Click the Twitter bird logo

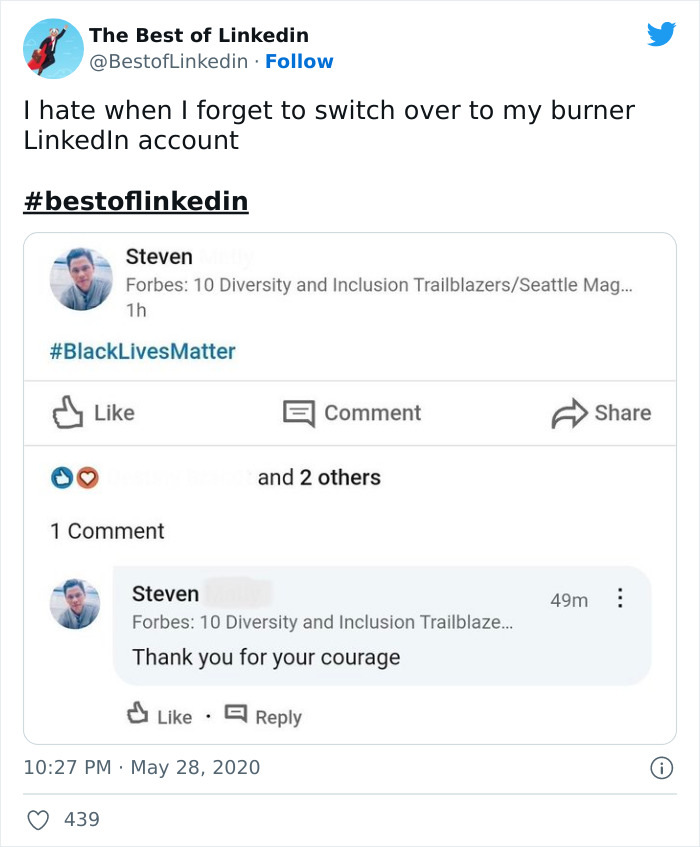coord(662,34)
